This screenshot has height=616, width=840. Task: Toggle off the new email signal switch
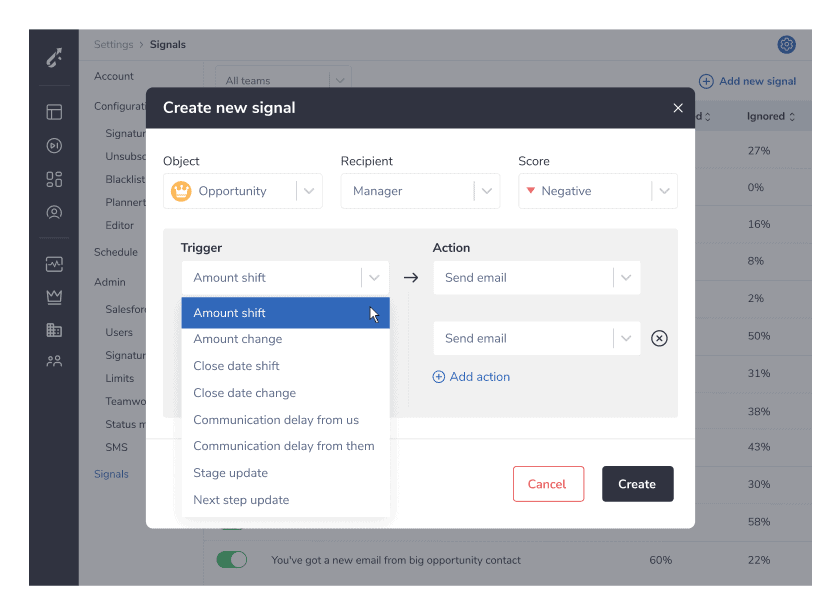point(231,560)
